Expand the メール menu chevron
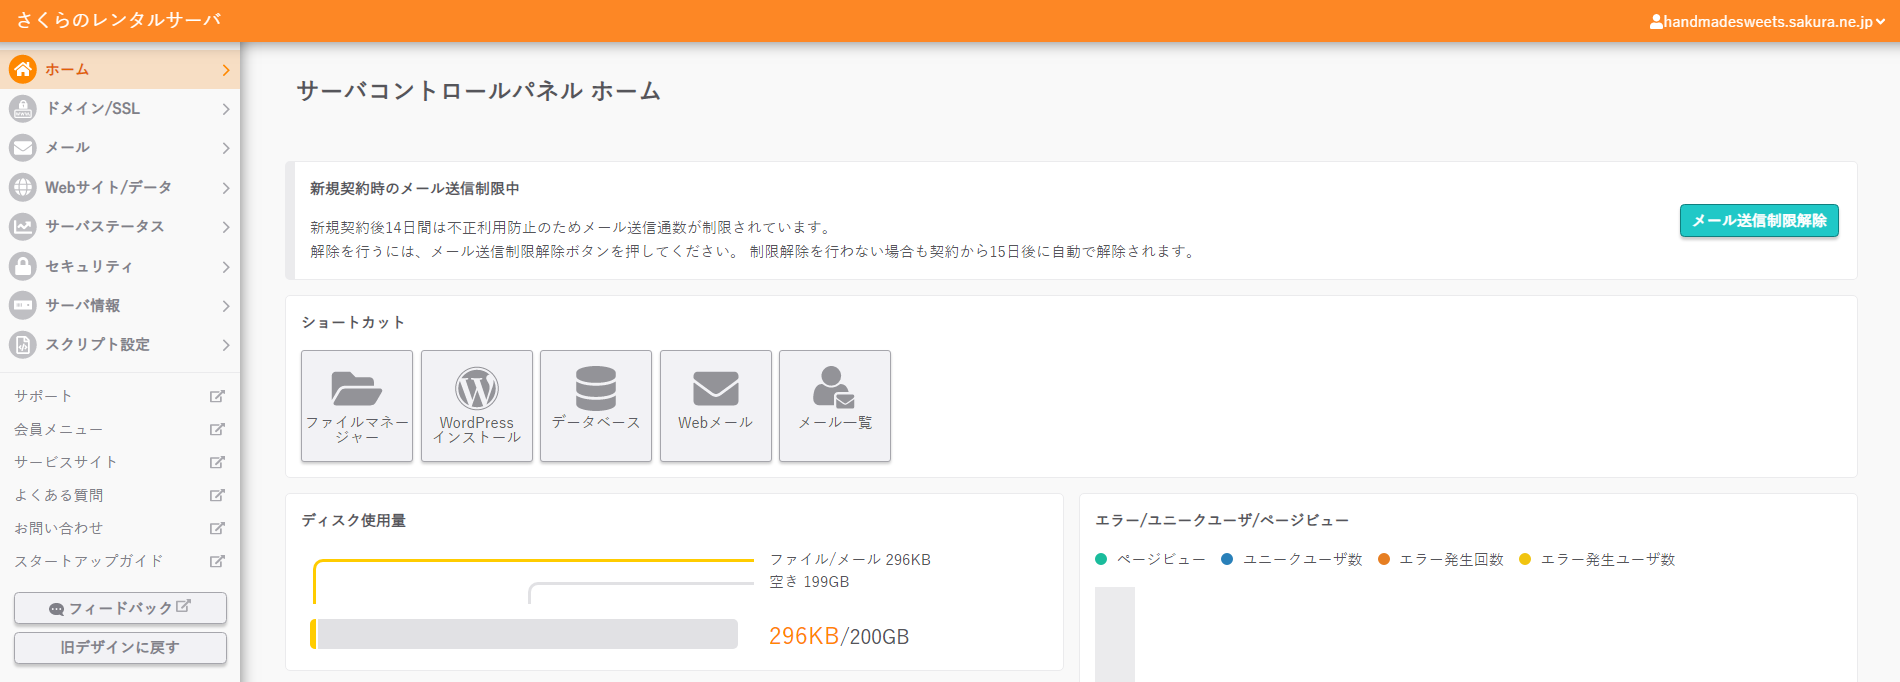The width and height of the screenshot is (1900, 682). [226, 148]
